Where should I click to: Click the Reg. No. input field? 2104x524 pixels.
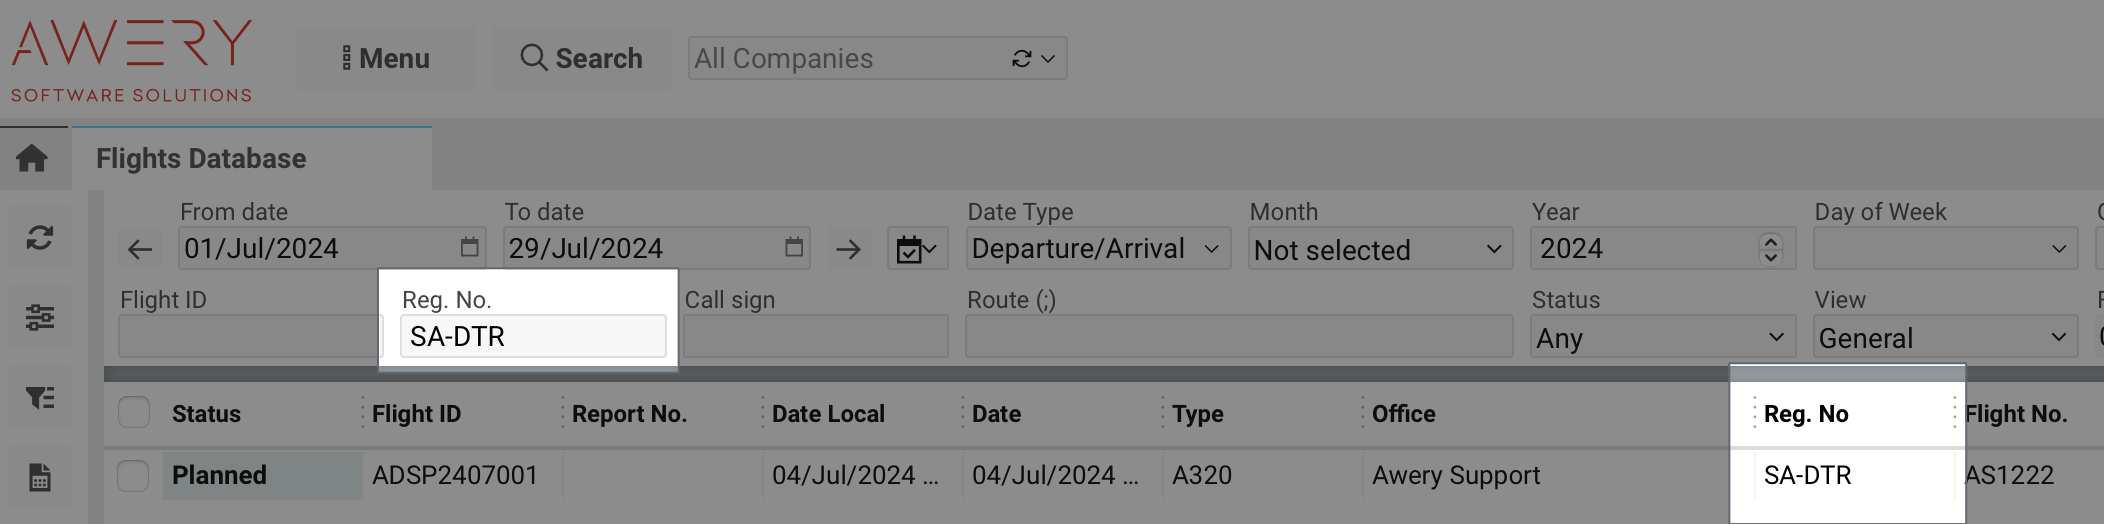[x=532, y=337]
